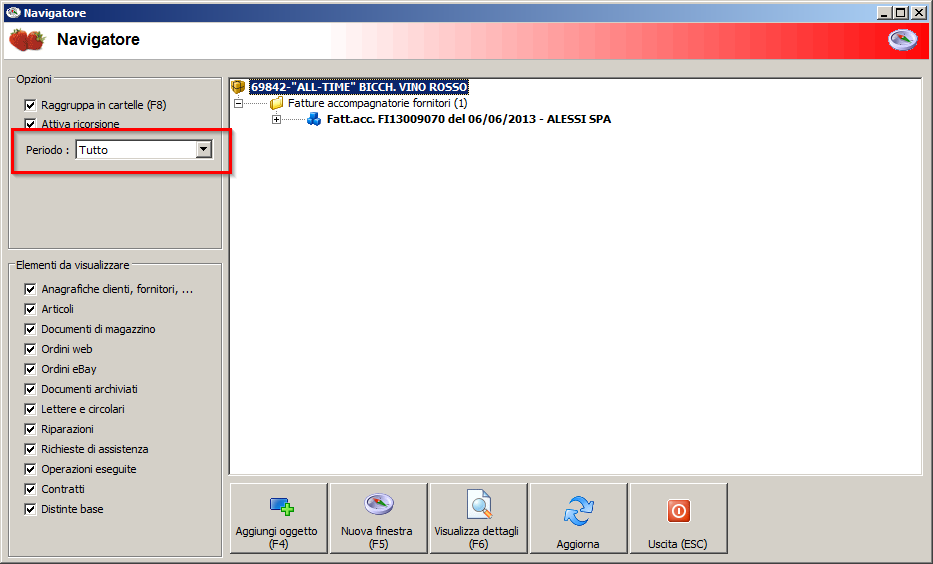This screenshot has height=564, width=933.
Task: Click the Navigatore title bar icon
Action: (x=12, y=12)
